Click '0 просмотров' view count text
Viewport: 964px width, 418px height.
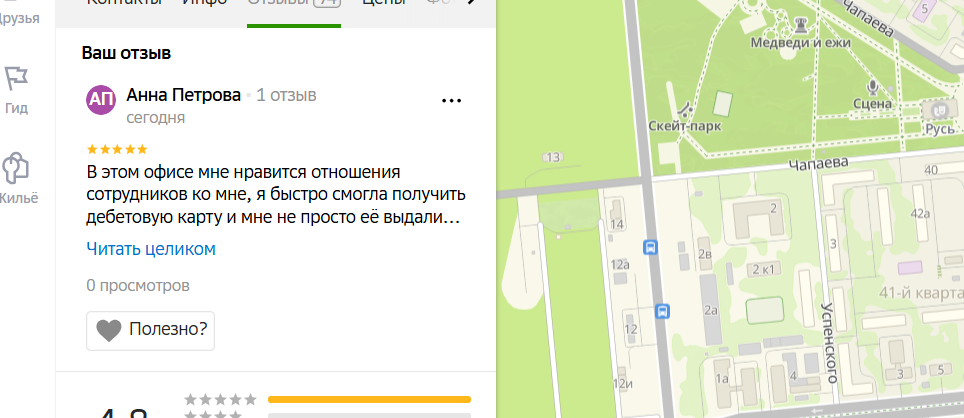(138, 286)
